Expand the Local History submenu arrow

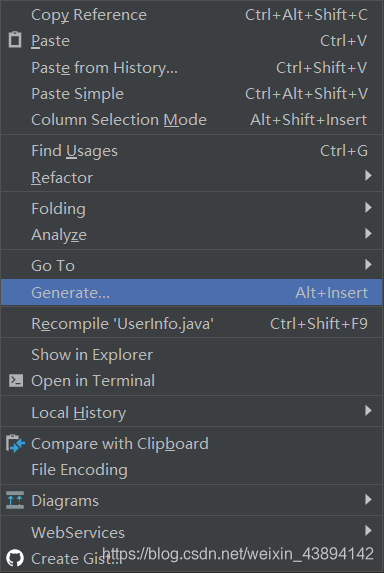[368, 411]
